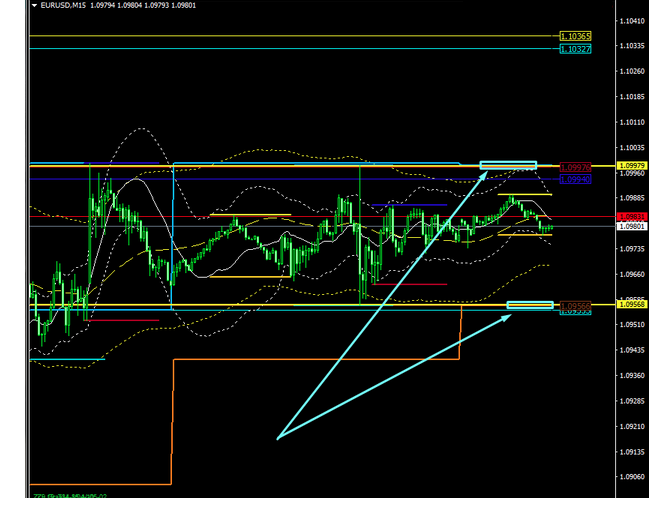
Task: Click the 1.10410 value on the price scale
Action: pos(632,20)
